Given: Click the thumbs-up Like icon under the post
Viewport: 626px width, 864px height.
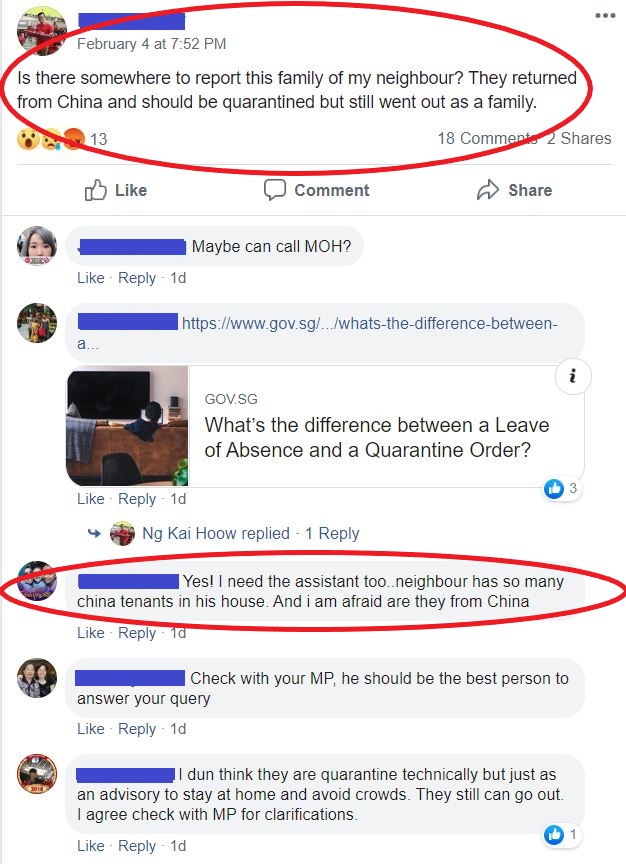Looking at the screenshot, I should [95, 190].
